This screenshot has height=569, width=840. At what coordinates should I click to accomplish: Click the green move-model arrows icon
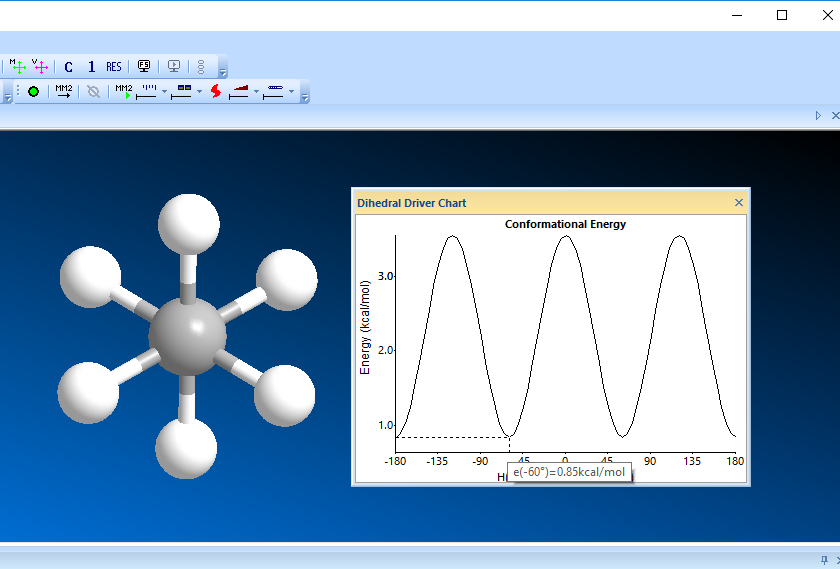18,66
